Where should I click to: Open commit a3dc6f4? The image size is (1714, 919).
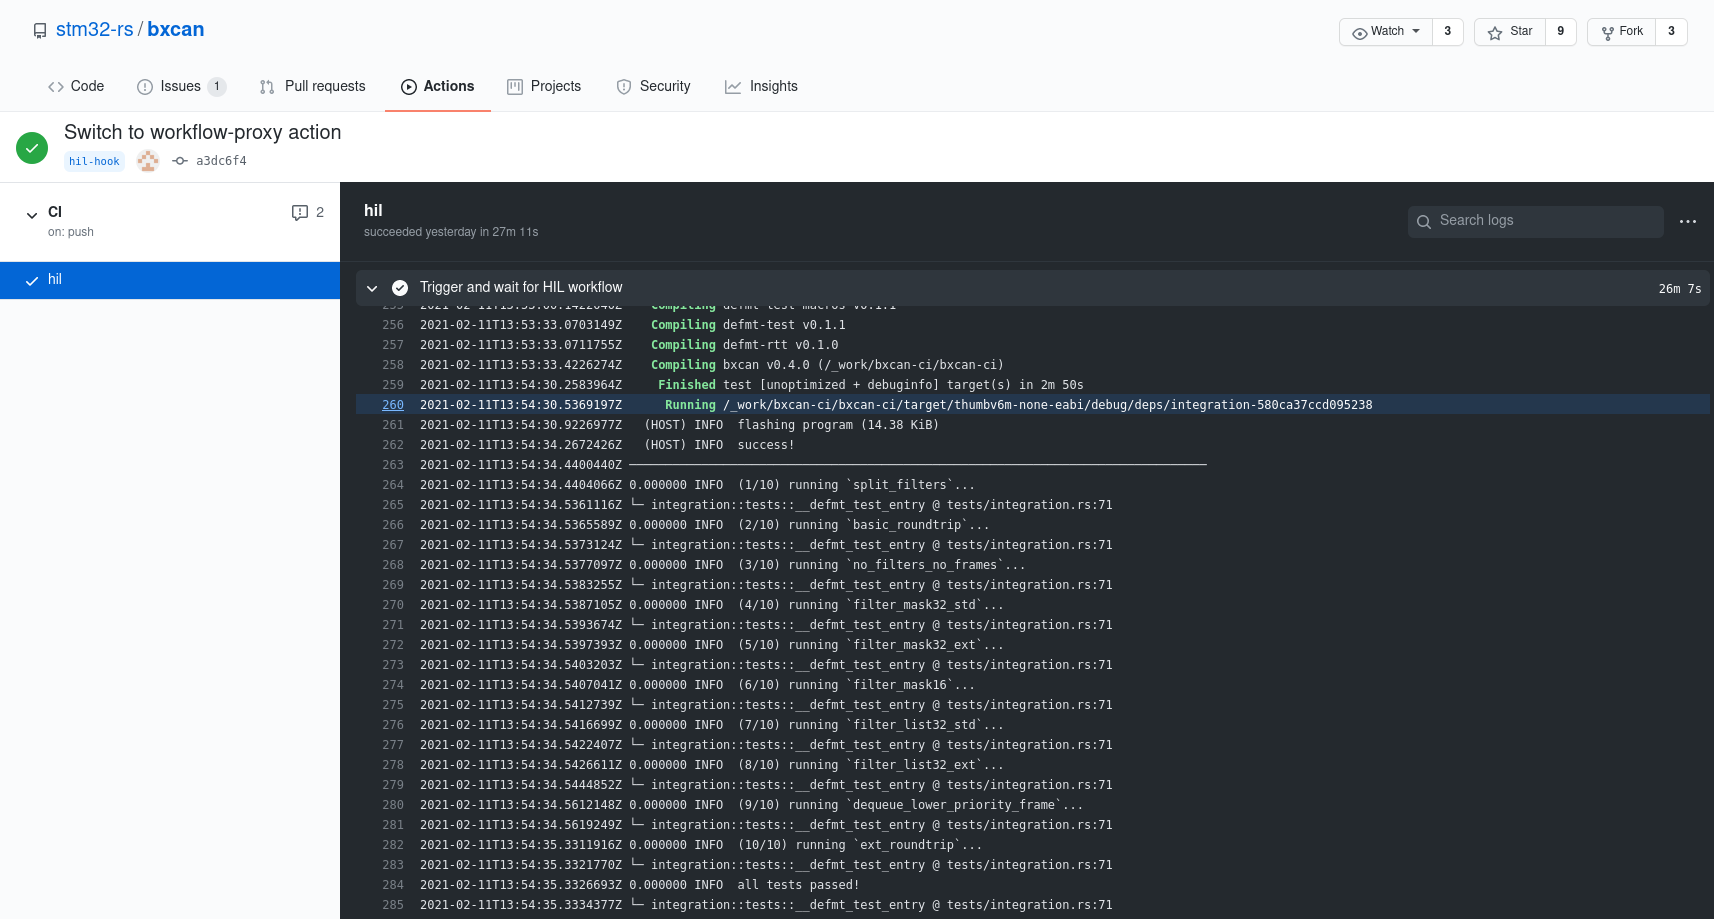coord(221,160)
